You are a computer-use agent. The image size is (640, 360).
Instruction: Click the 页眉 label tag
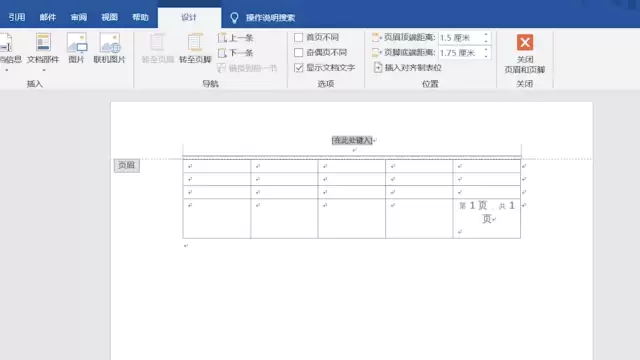pos(127,165)
